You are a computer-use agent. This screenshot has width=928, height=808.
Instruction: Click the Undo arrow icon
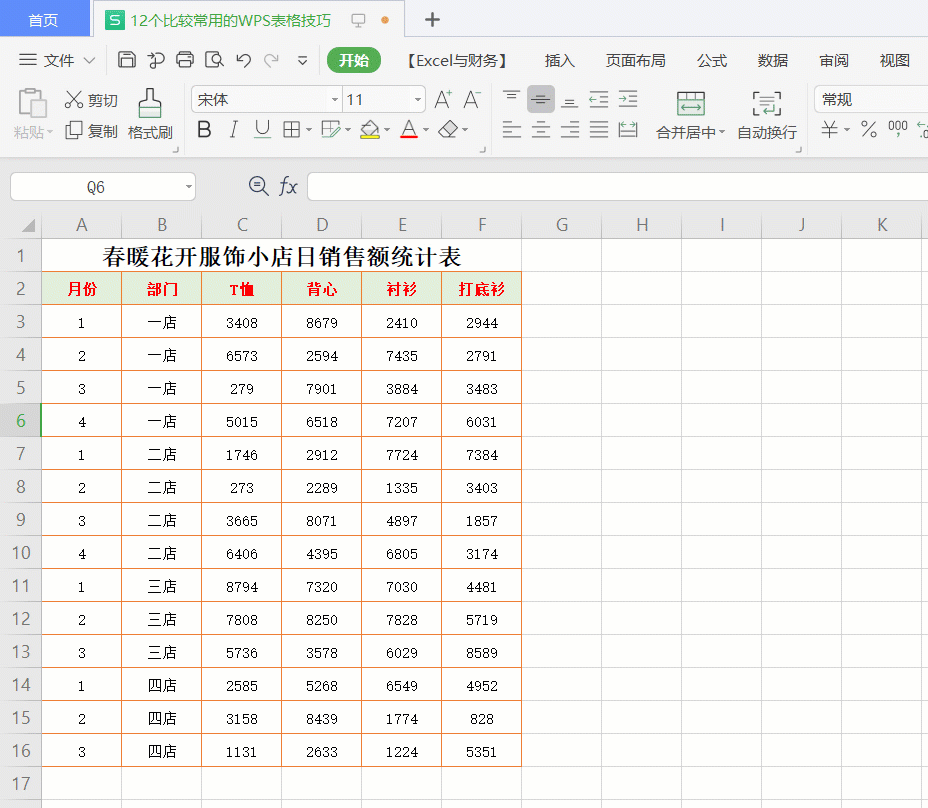(x=243, y=60)
